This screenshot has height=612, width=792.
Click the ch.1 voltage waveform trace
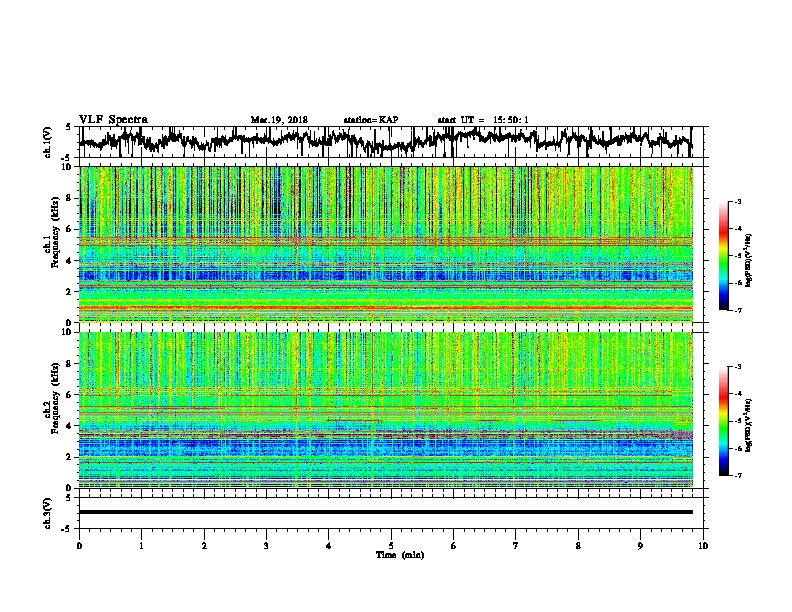pyautogui.click(x=386, y=141)
